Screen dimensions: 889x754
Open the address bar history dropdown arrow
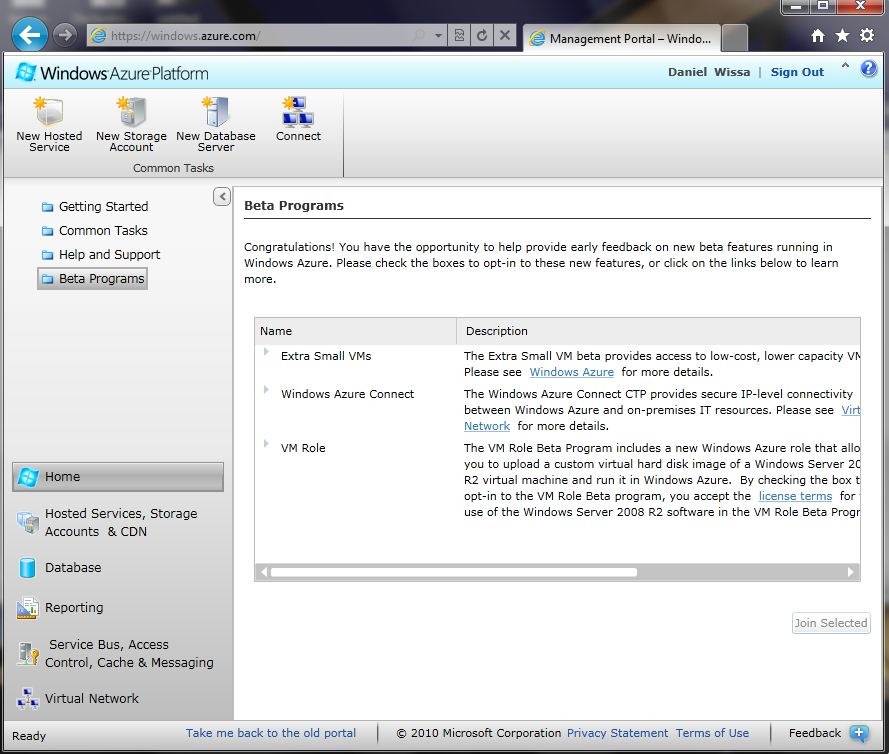coord(438,36)
